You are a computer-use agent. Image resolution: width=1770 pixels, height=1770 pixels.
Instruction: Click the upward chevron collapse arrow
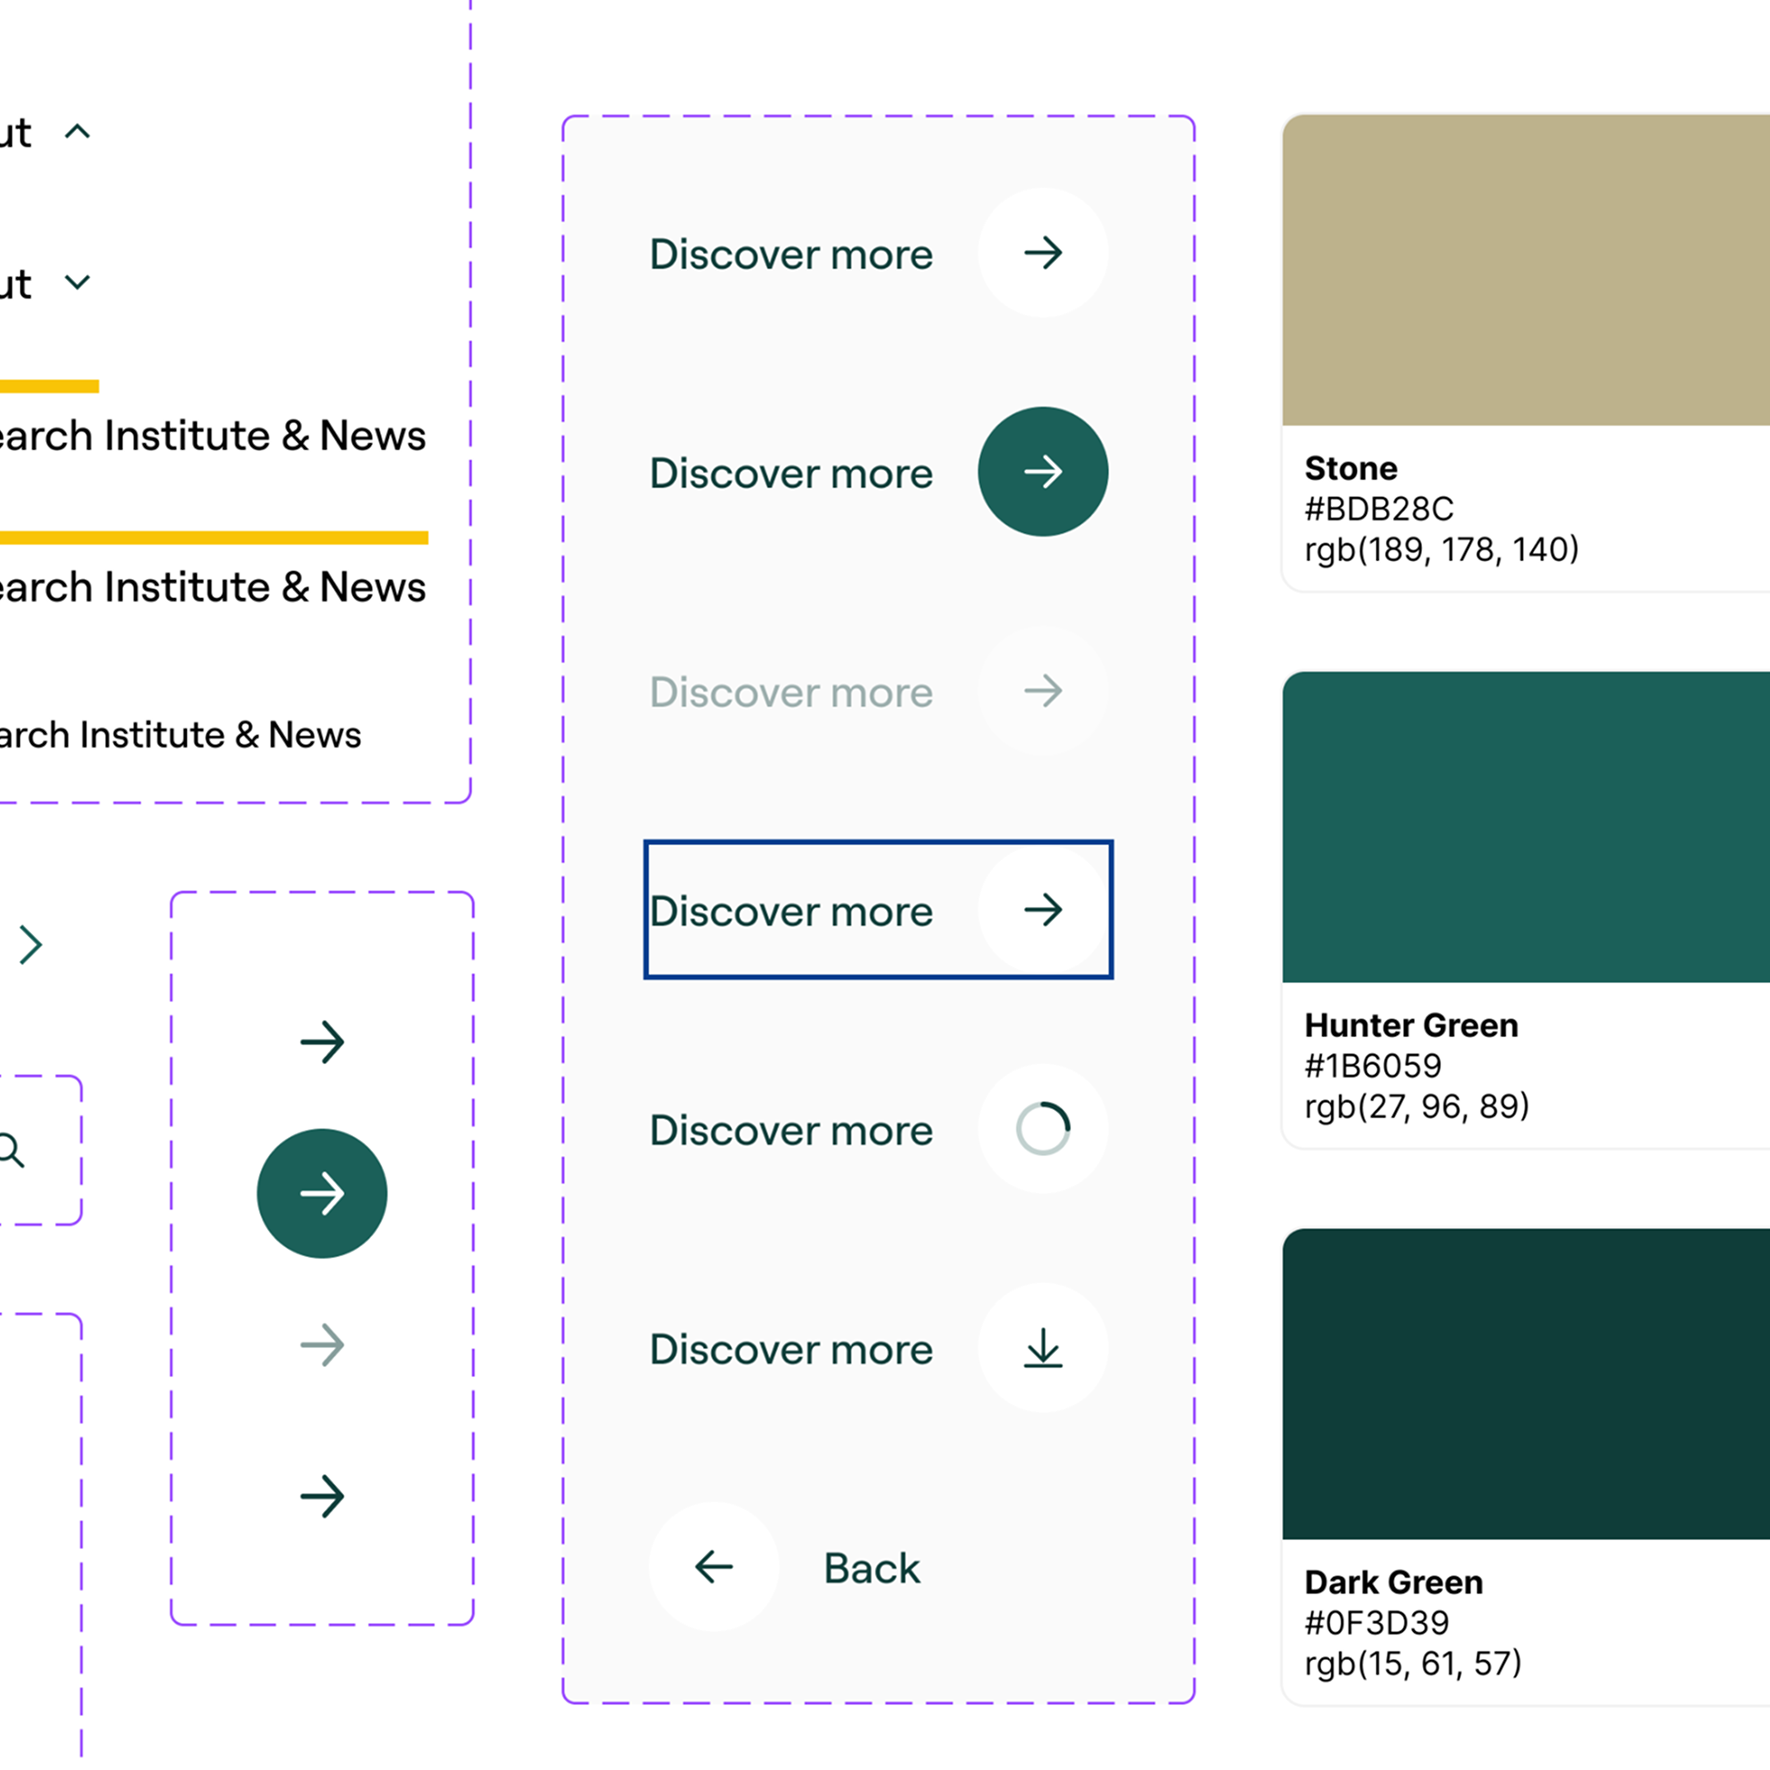(x=77, y=132)
